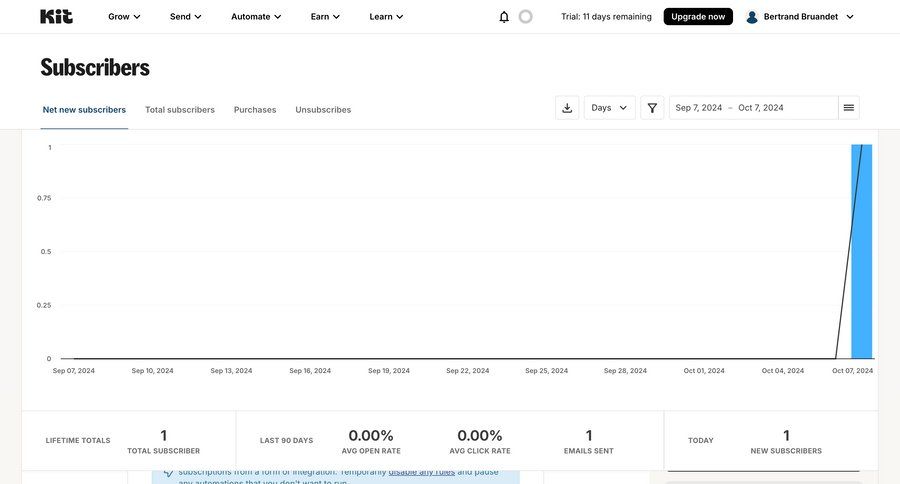Download subscriber data with export icon
900x484 pixels.
coord(567,108)
